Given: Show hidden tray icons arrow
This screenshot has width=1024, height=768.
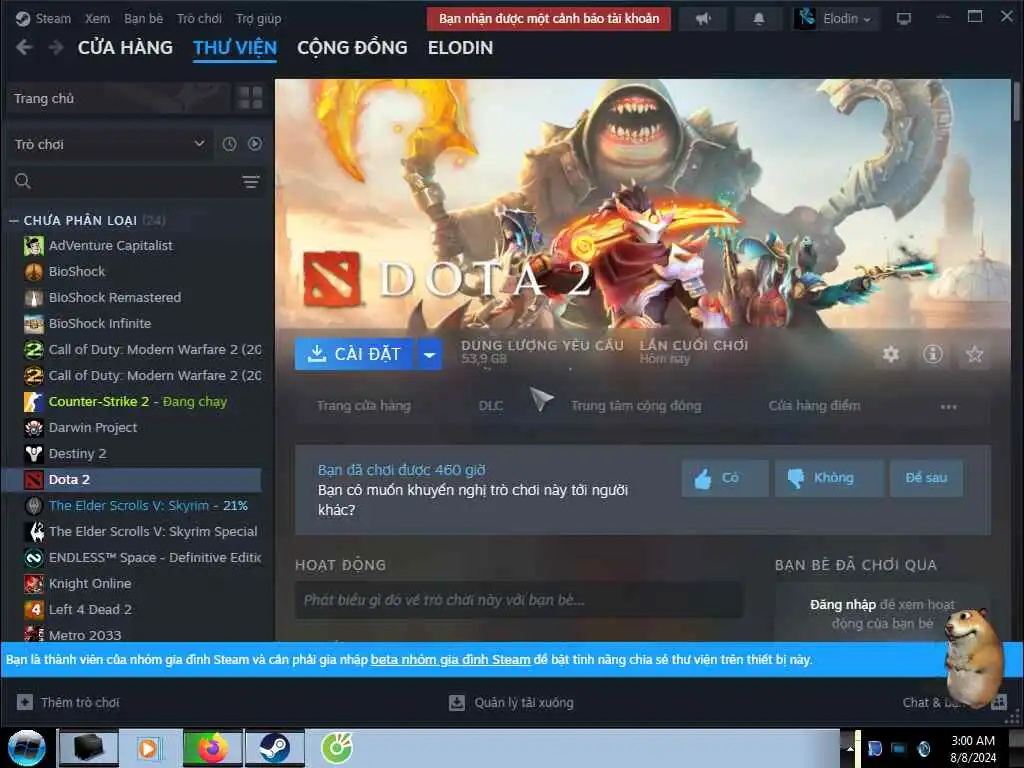Looking at the screenshot, I should (x=850, y=748).
